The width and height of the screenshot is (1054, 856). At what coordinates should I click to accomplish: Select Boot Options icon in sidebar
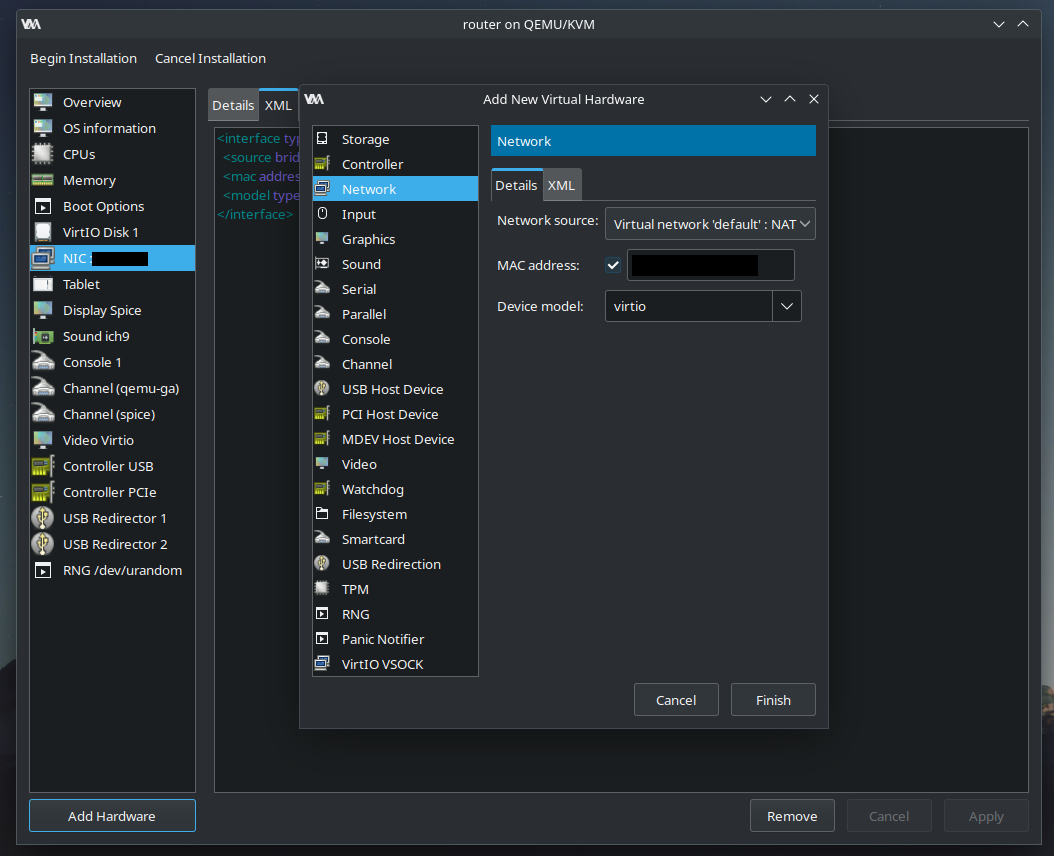click(43, 206)
